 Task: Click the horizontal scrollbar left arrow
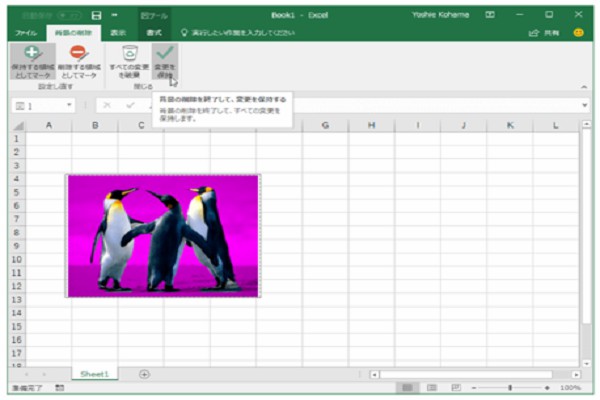374,374
